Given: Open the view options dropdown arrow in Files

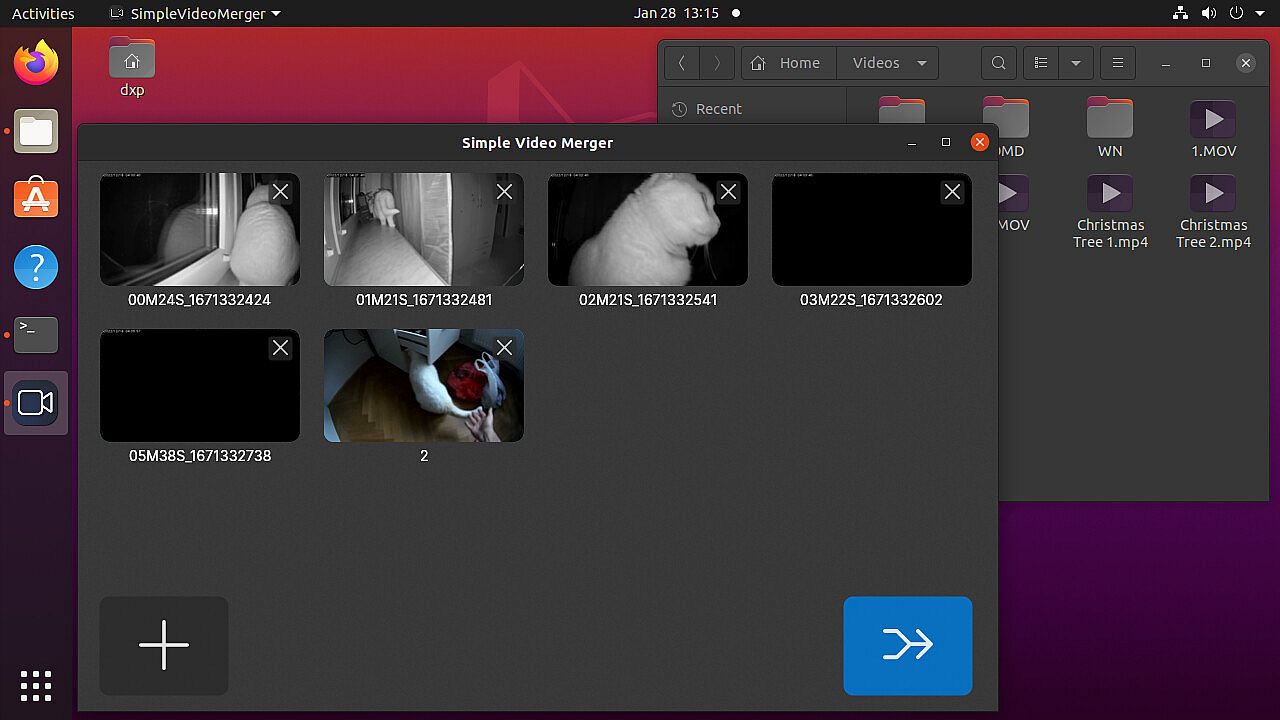Looking at the screenshot, I should click(1076, 63).
